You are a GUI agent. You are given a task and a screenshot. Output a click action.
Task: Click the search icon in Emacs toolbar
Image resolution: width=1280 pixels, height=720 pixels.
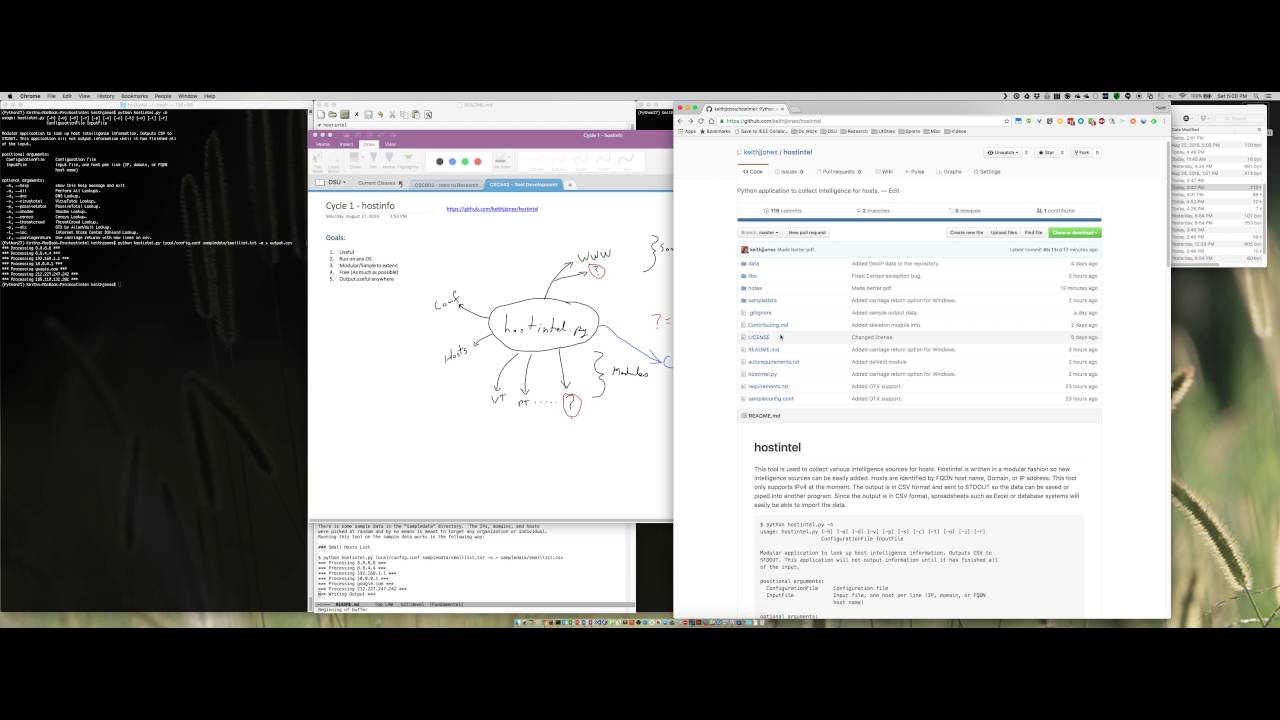point(428,114)
